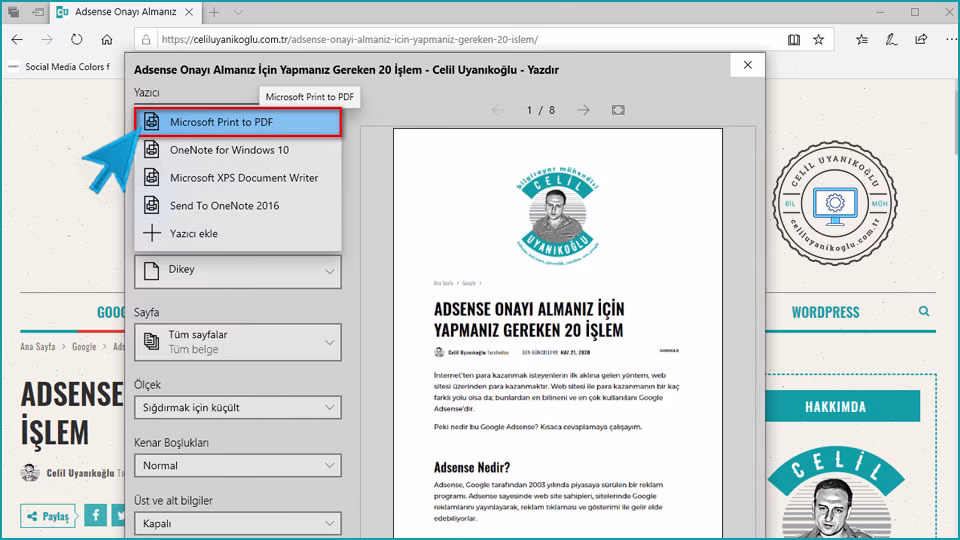Click the site lock icon in address bar
This screenshot has height=540, width=960.
tap(146, 40)
